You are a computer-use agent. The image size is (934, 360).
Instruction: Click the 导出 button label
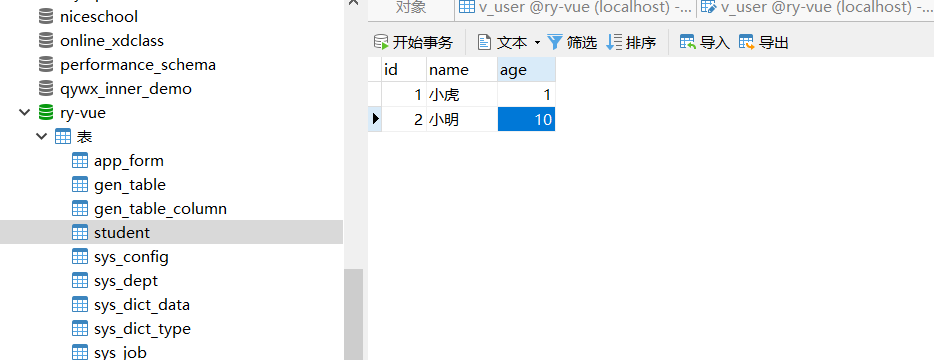(x=774, y=43)
